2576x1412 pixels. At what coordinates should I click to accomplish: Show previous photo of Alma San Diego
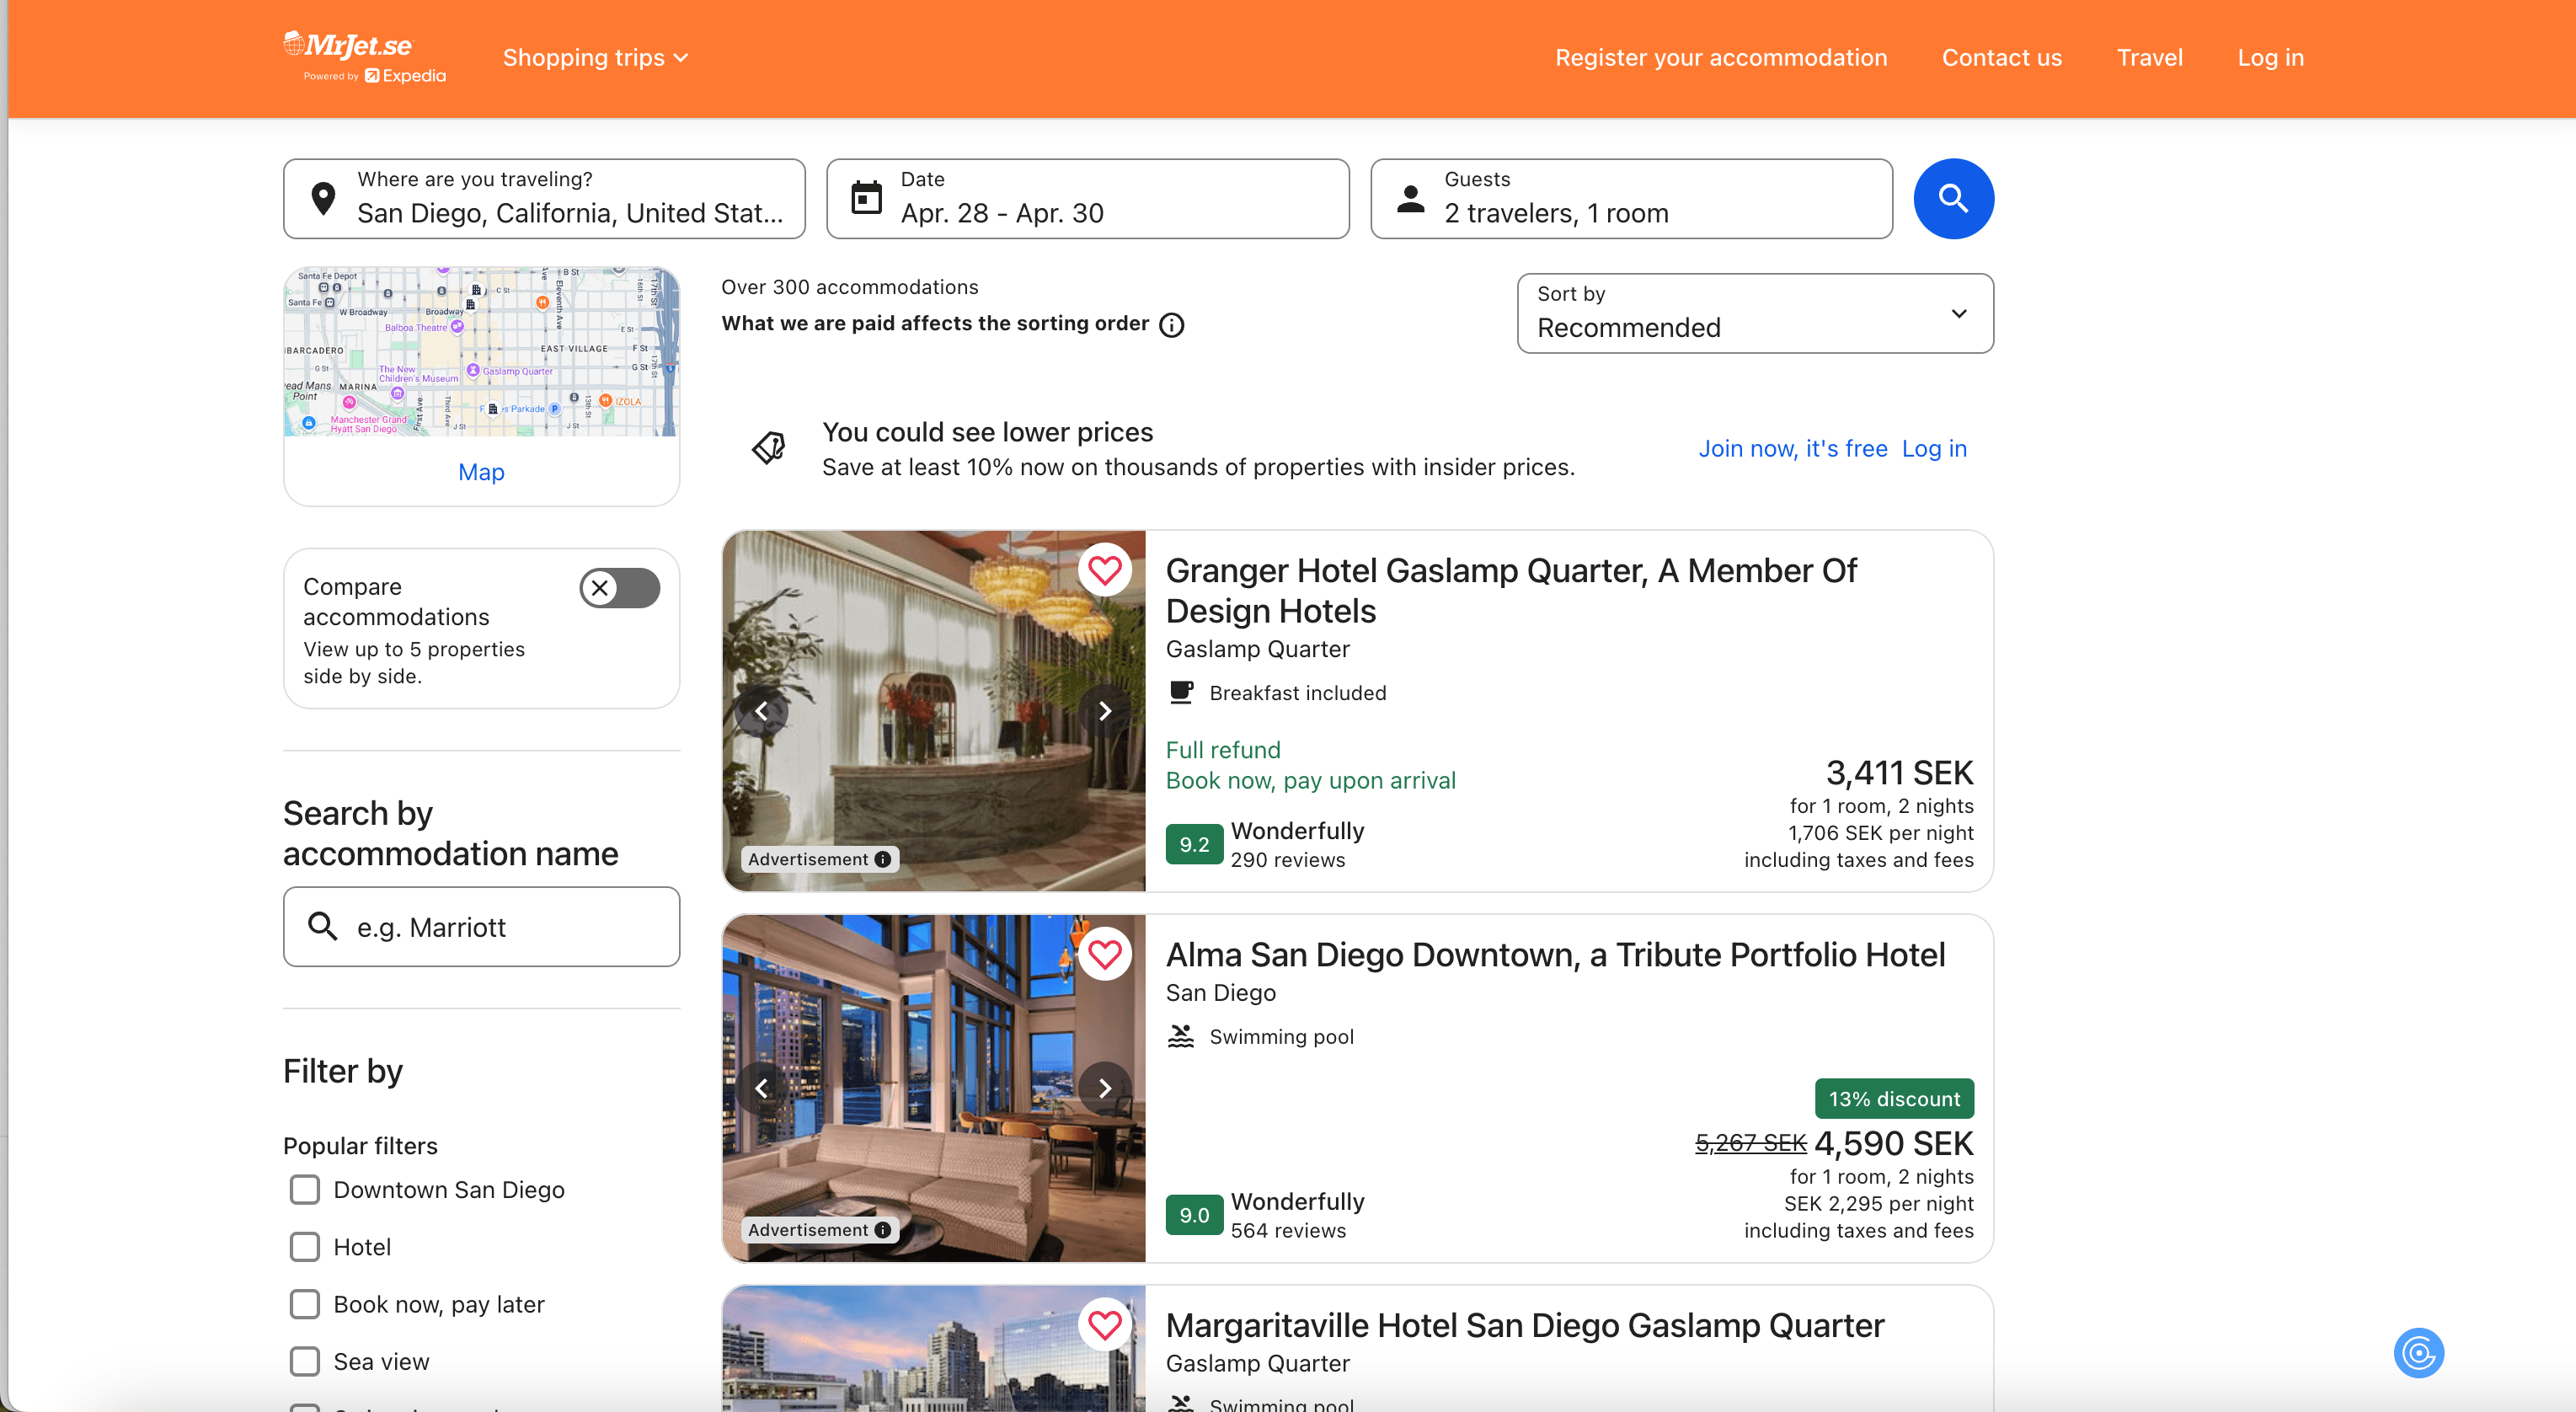[x=762, y=1088]
